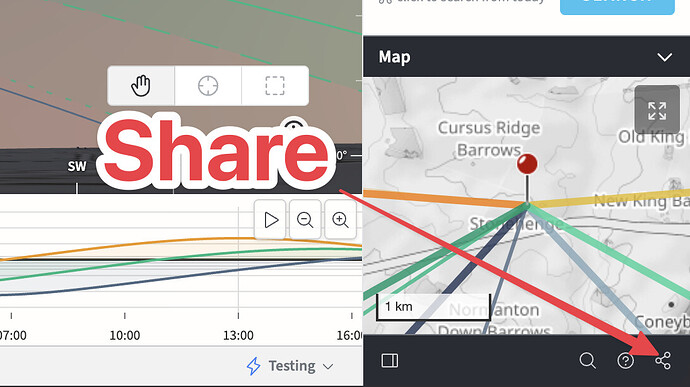Image resolution: width=690 pixels, height=387 pixels.
Task: Click the Map panel header title
Action: [x=394, y=57]
